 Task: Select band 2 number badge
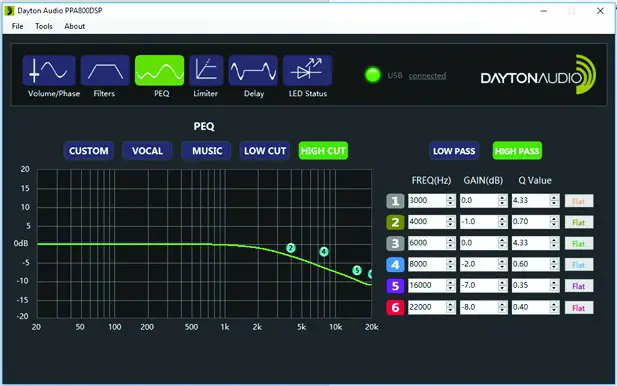click(x=395, y=222)
